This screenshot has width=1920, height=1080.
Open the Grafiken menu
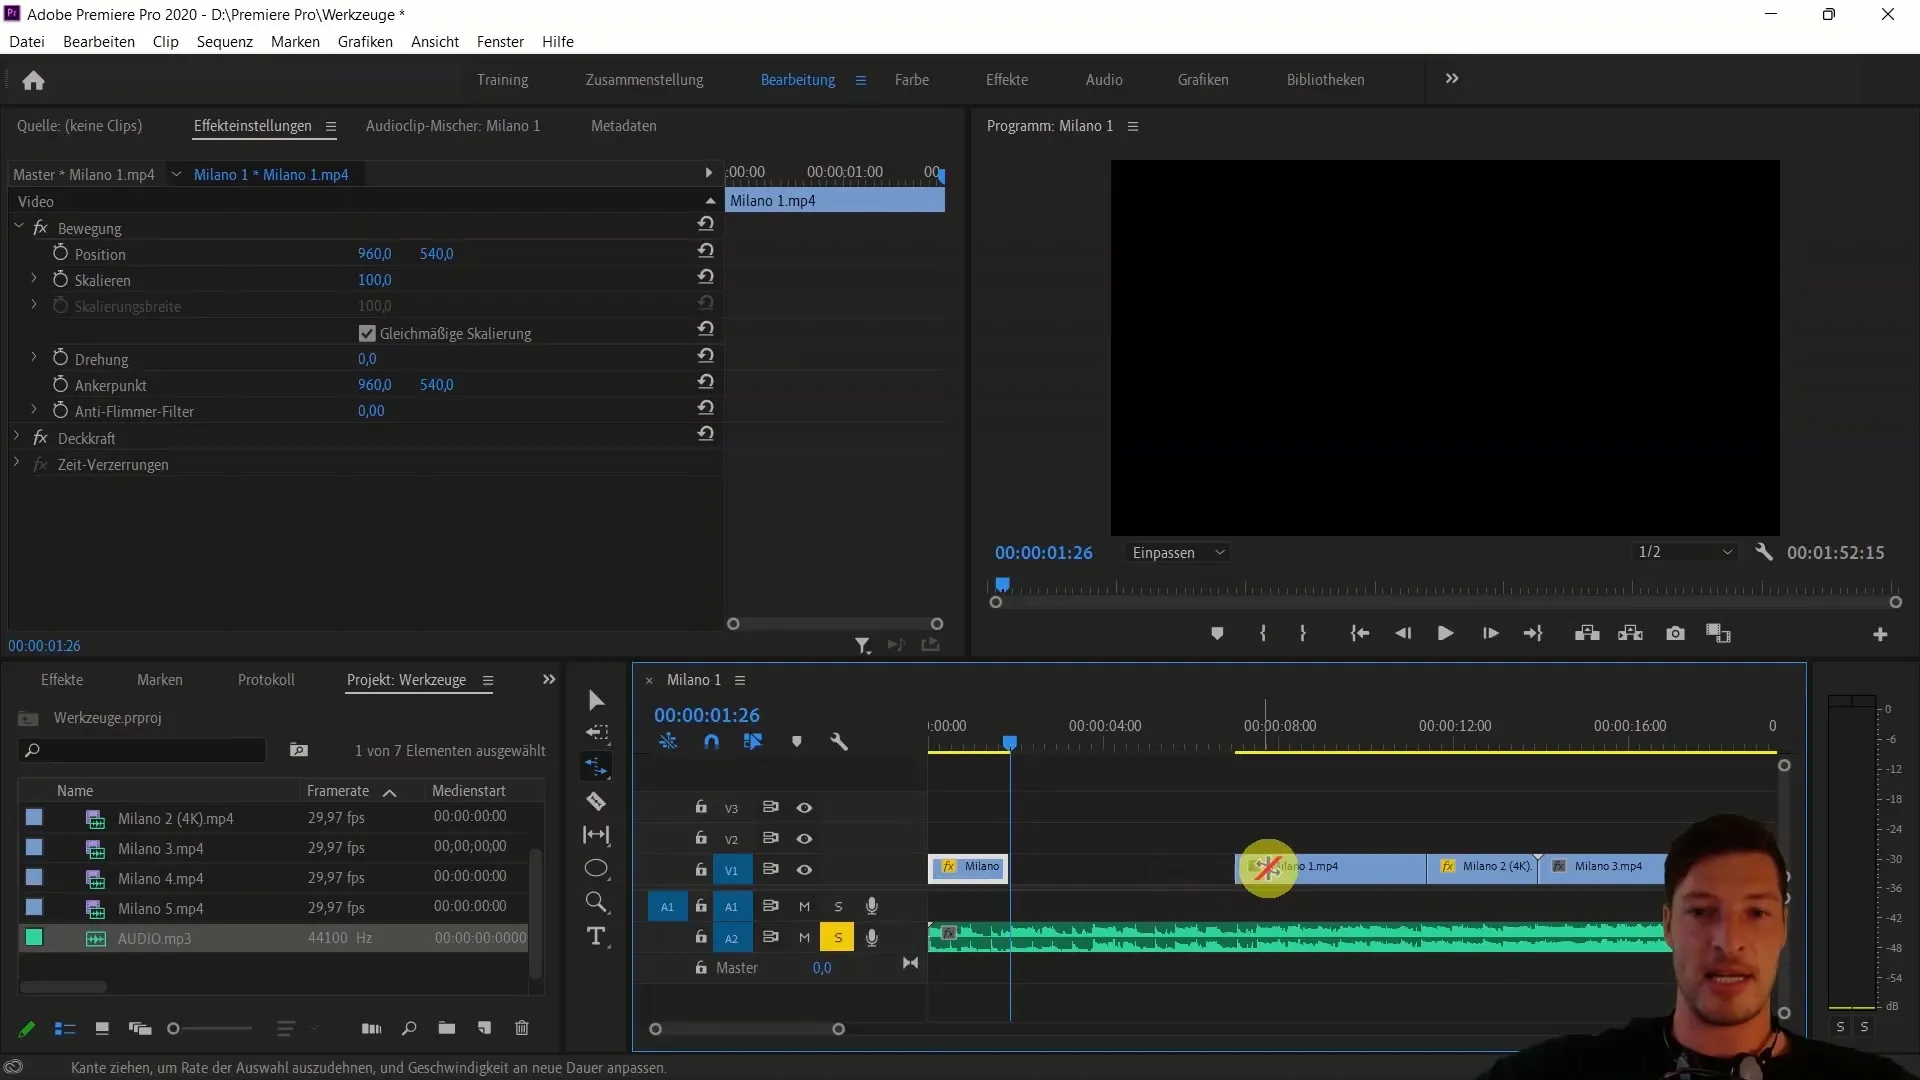(x=365, y=42)
